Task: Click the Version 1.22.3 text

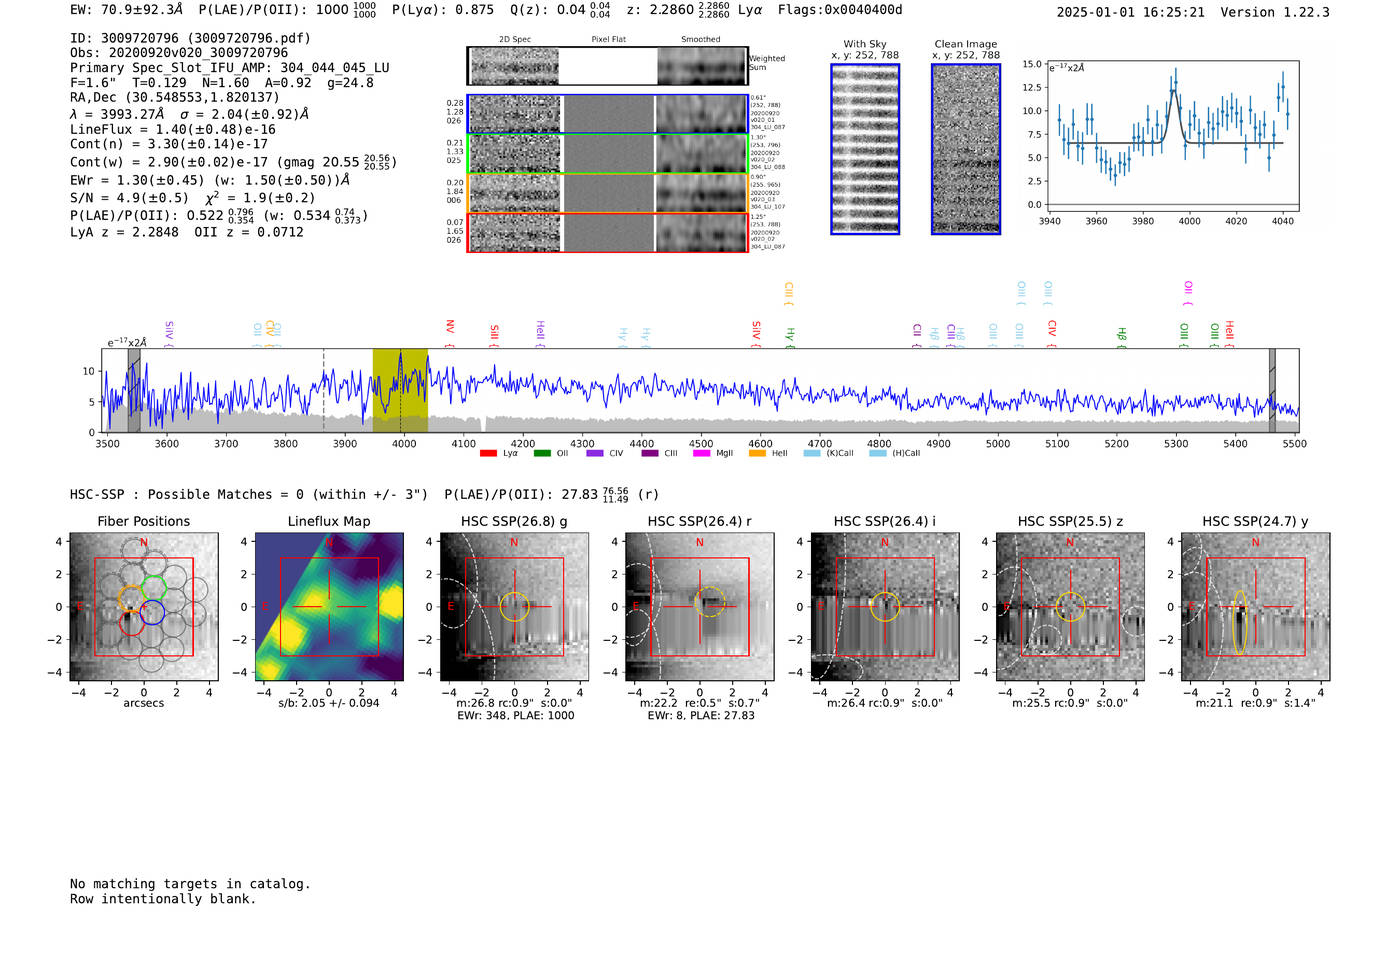Action: pos(1275,12)
